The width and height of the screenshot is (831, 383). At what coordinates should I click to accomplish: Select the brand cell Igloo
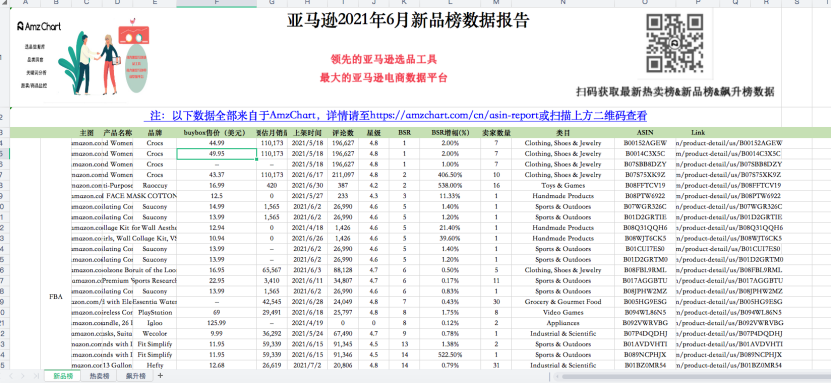tap(154, 323)
